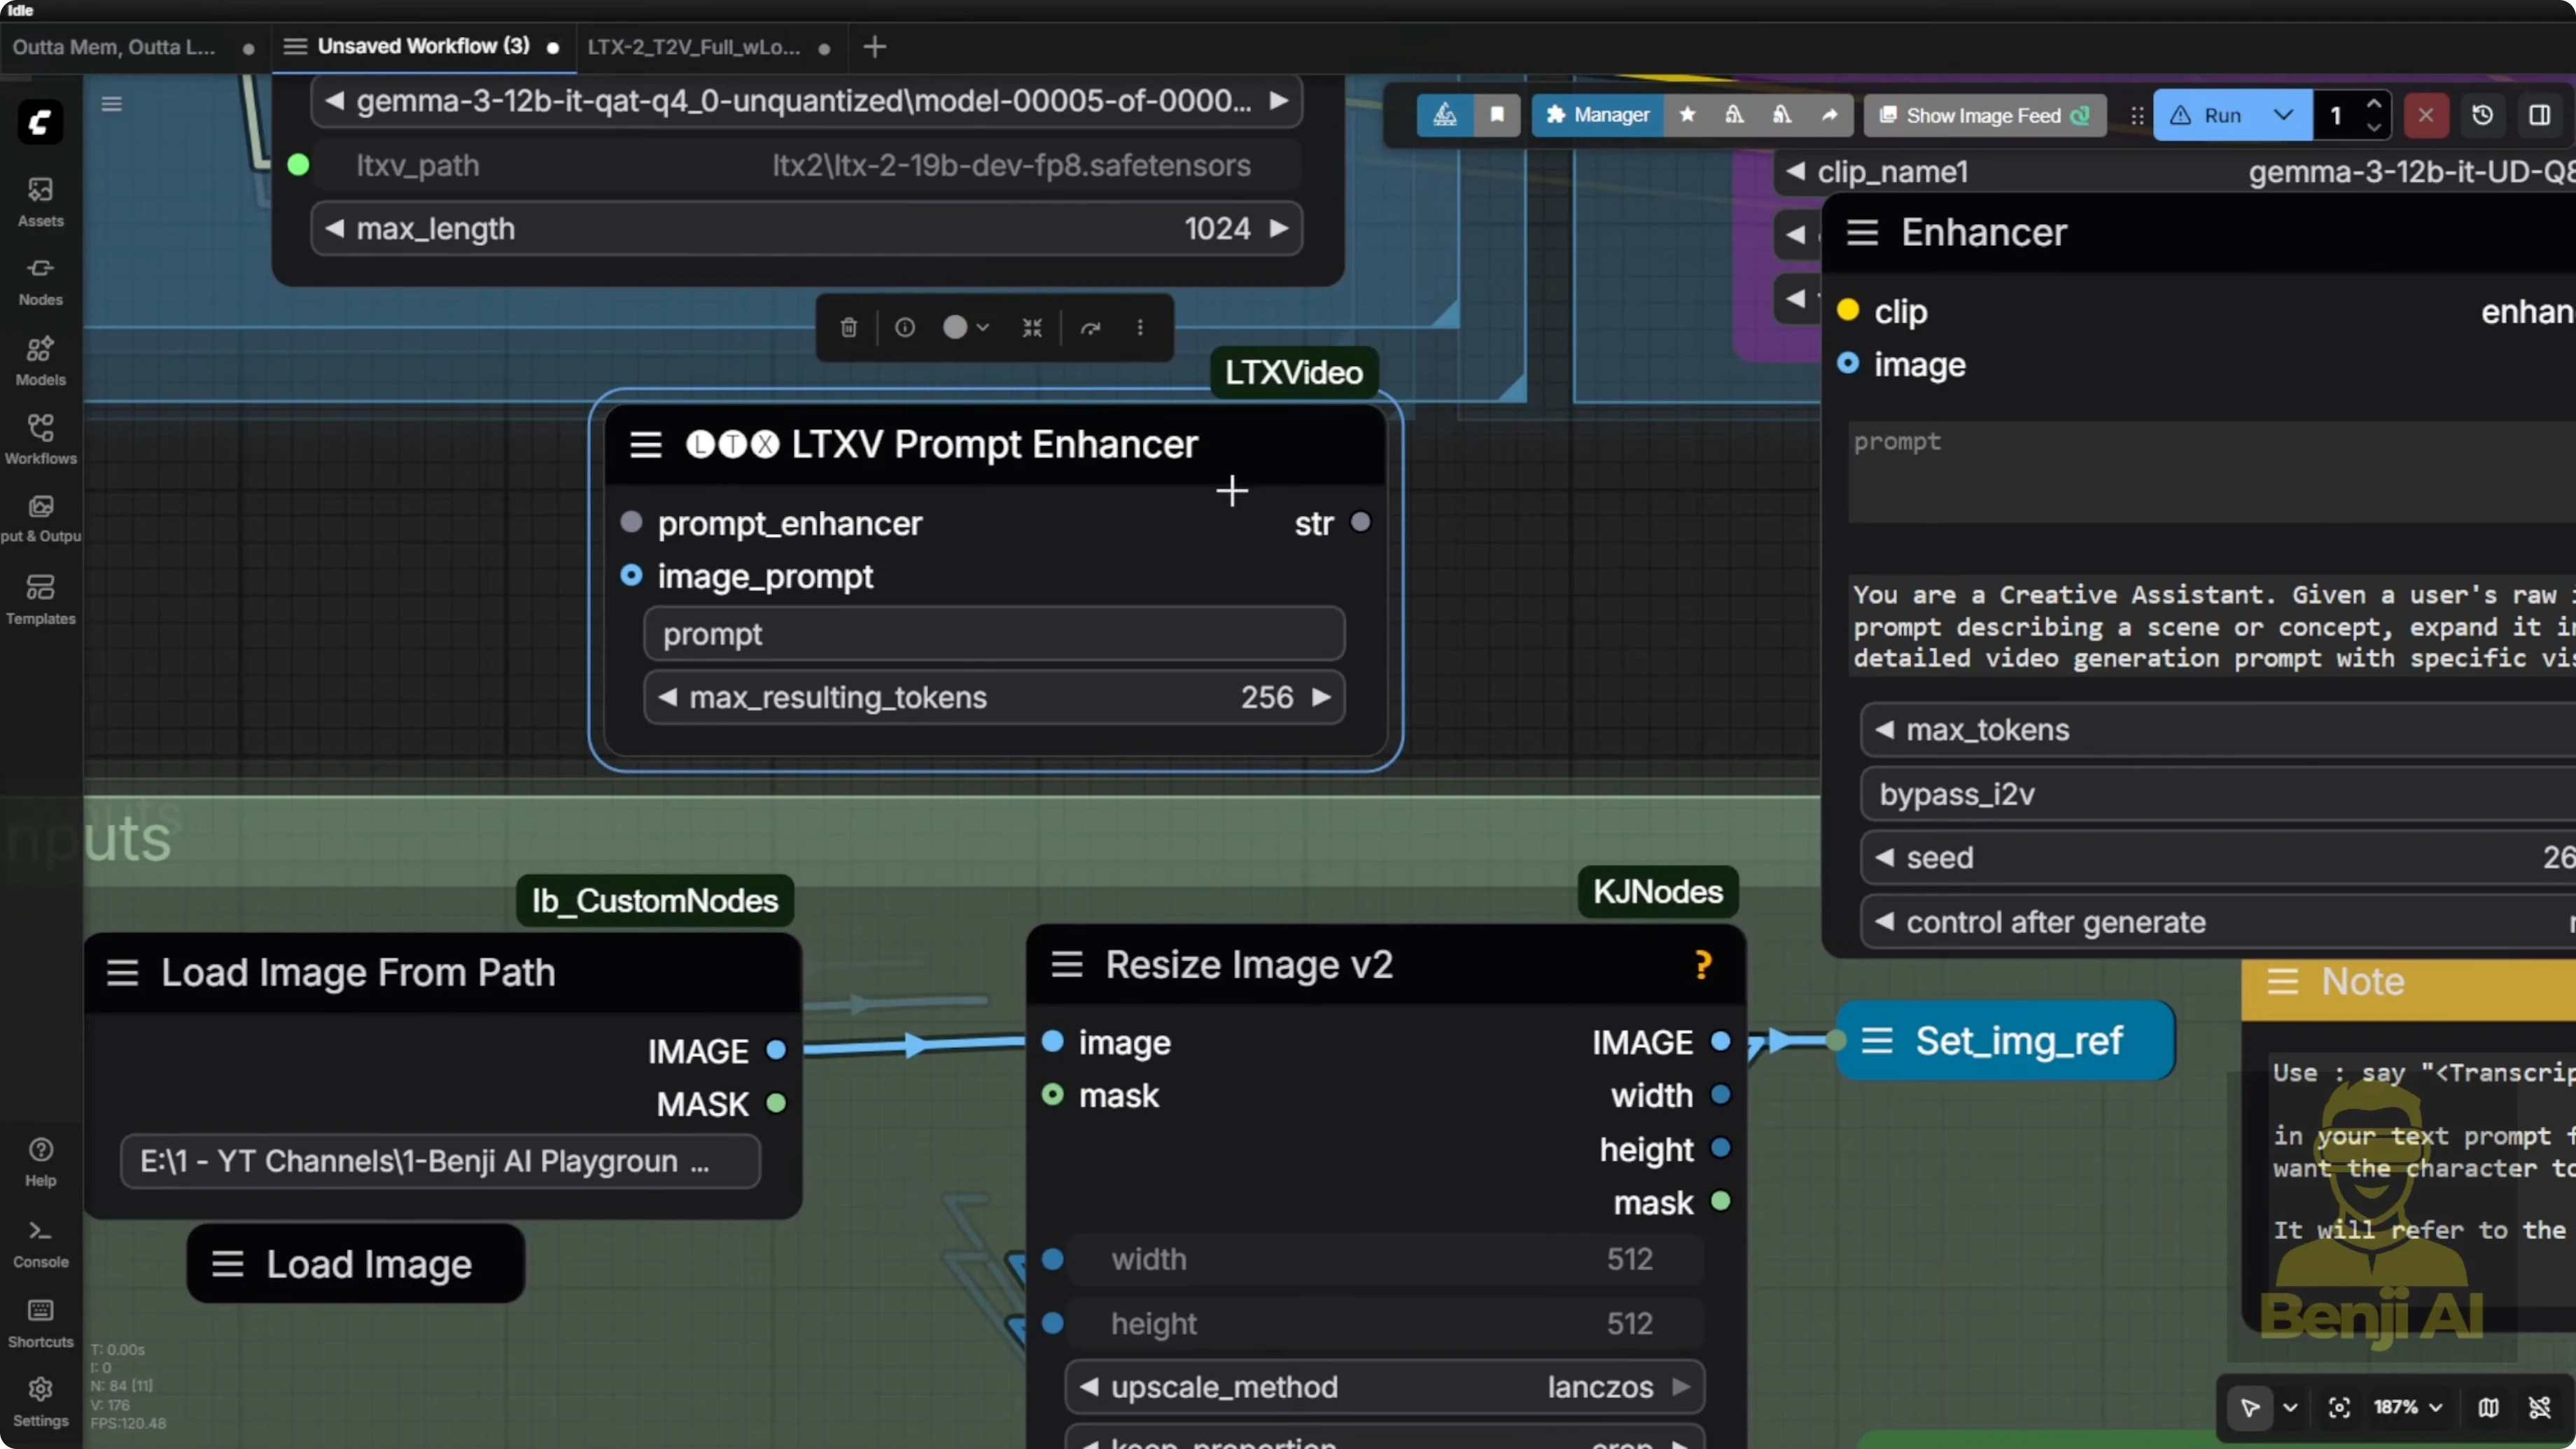Screen dimensions: 2576x1449
Task: Click the Resize Image v2 help question mark
Action: [1703, 964]
